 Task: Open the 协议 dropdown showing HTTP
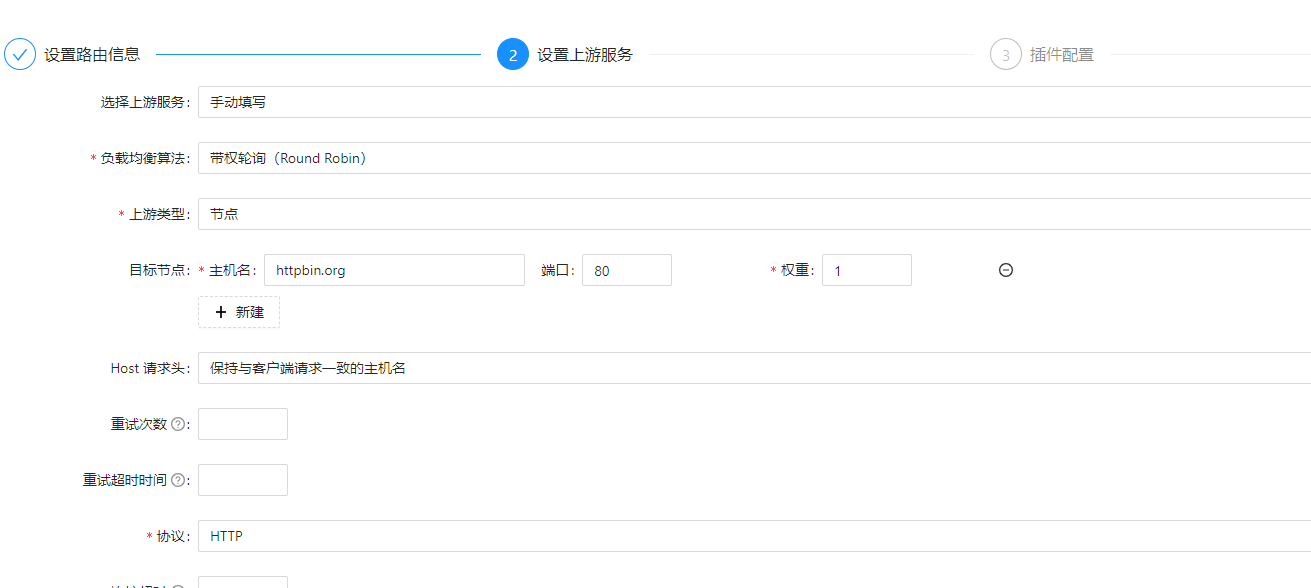click(x=754, y=536)
